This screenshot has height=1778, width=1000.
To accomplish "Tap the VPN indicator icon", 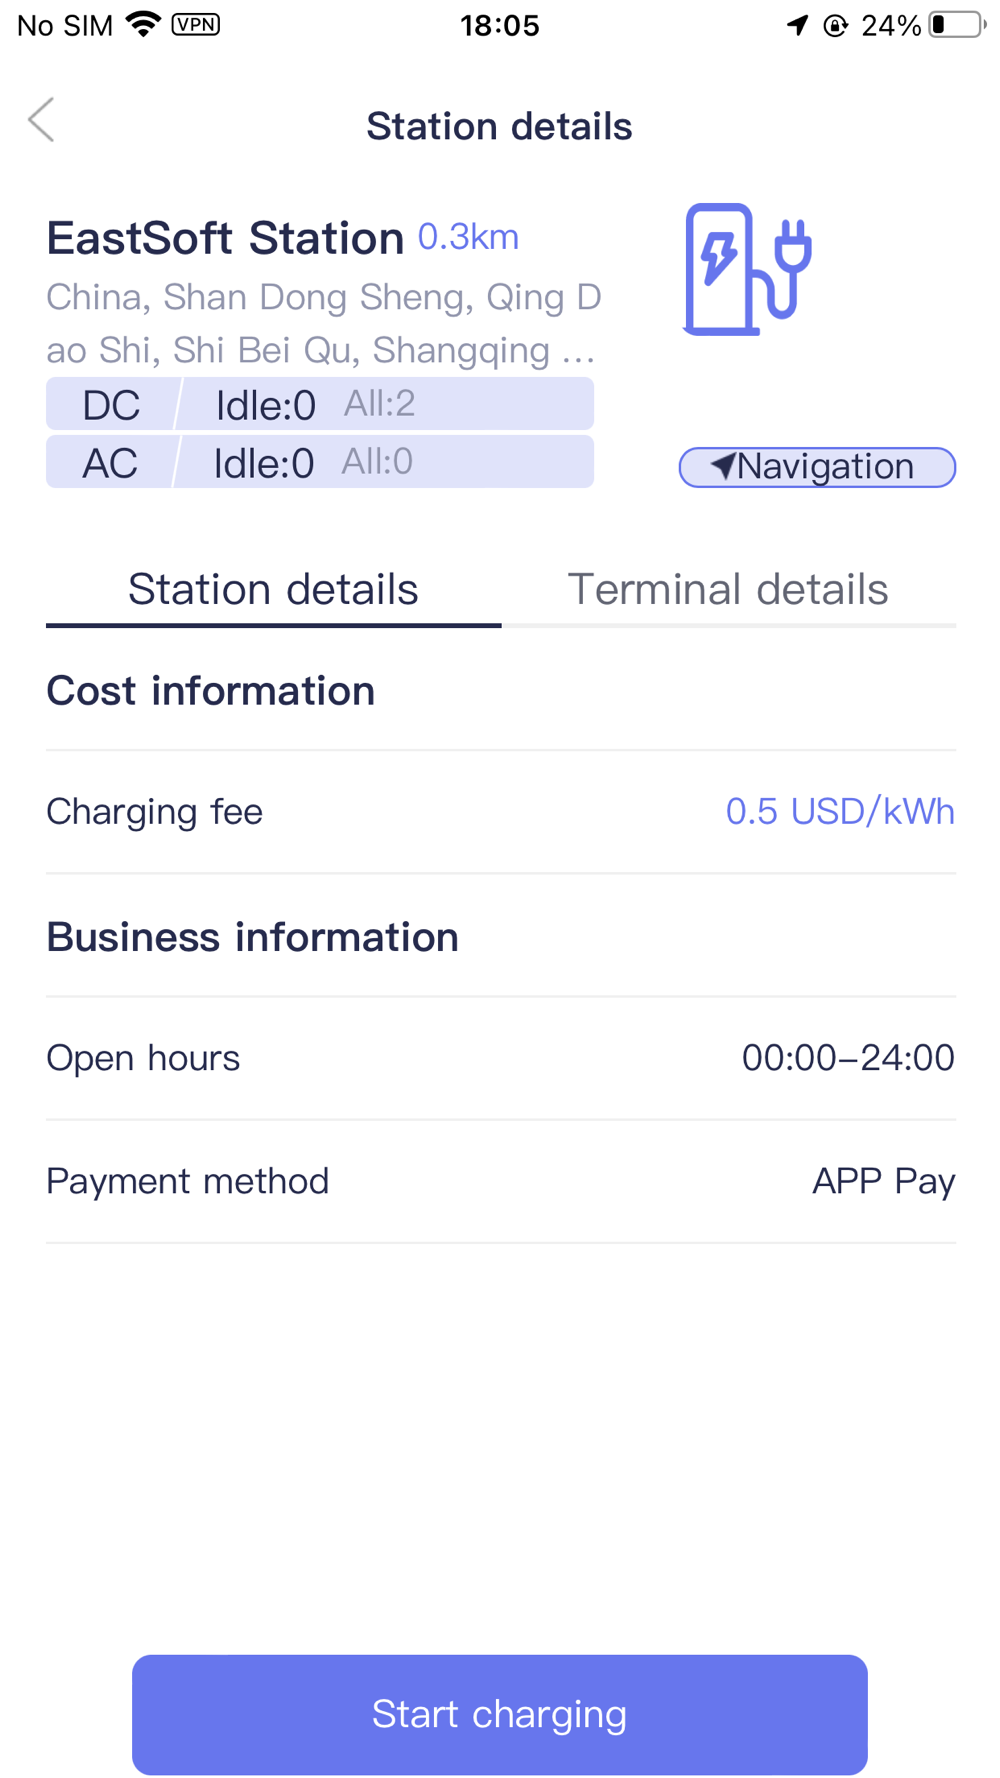I will pos(196,25).
